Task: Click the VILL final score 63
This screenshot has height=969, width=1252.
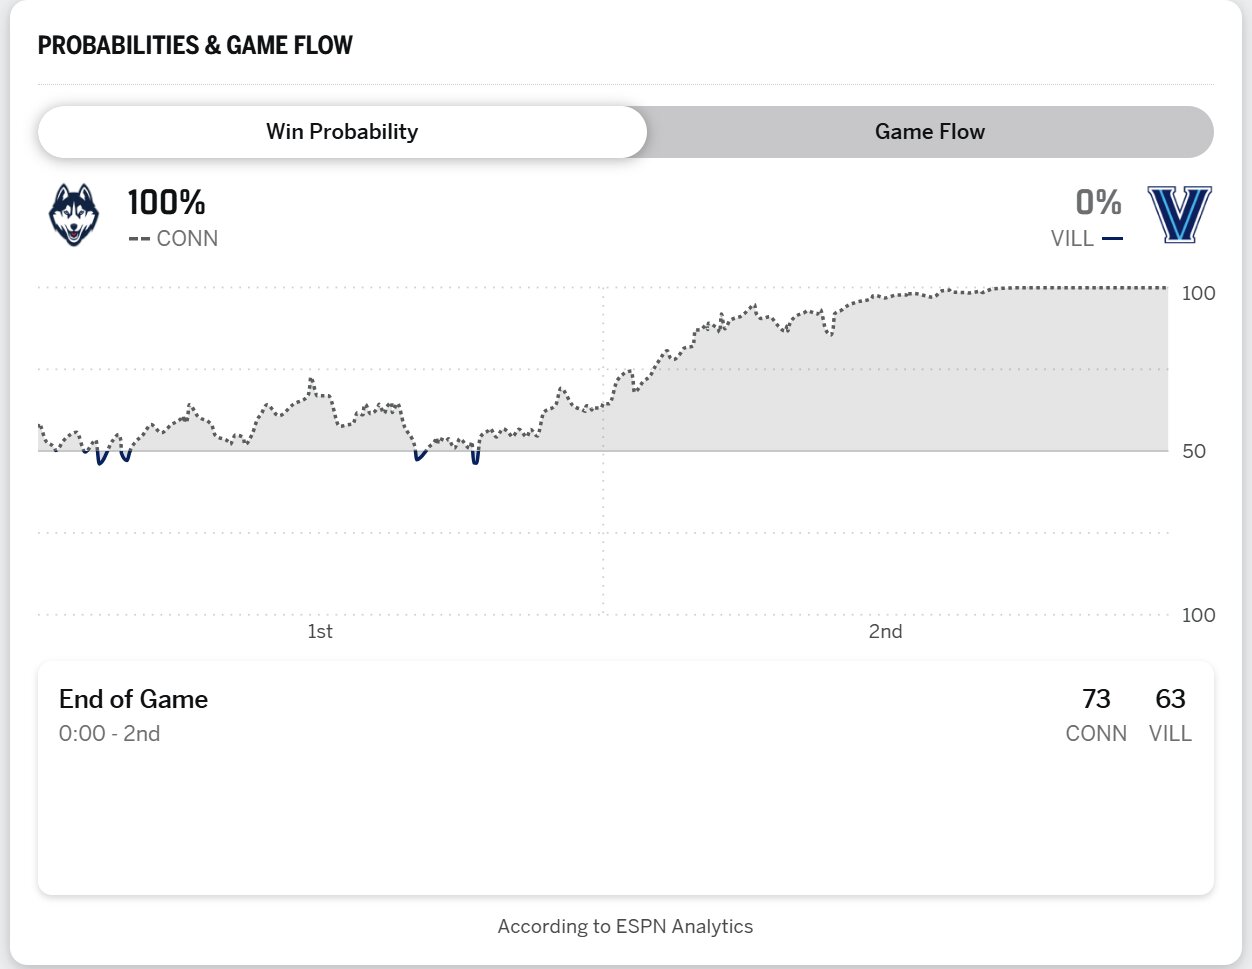Action: click(x=1170, y=699)
